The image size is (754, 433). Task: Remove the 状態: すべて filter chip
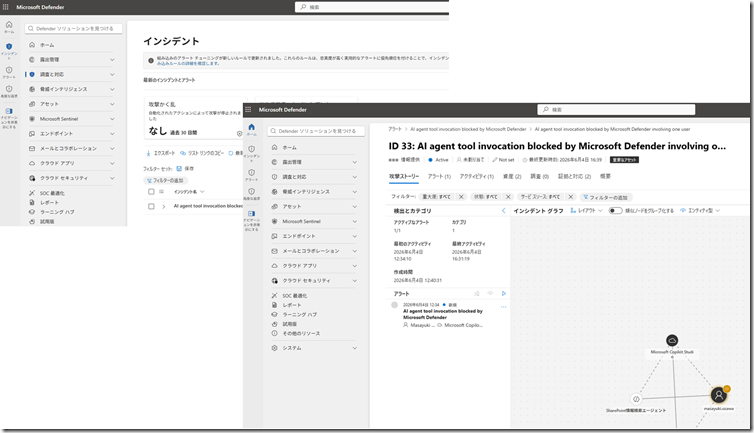click(x=508, y=197)
